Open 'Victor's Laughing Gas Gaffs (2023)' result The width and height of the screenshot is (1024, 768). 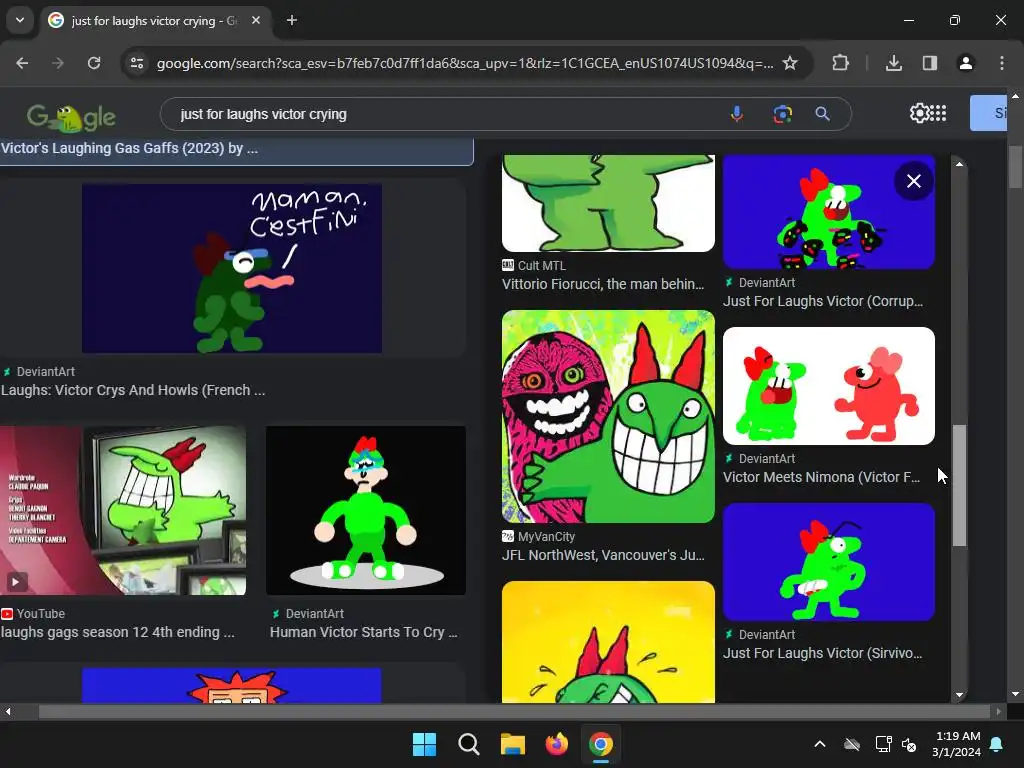[x=129, y=148]
